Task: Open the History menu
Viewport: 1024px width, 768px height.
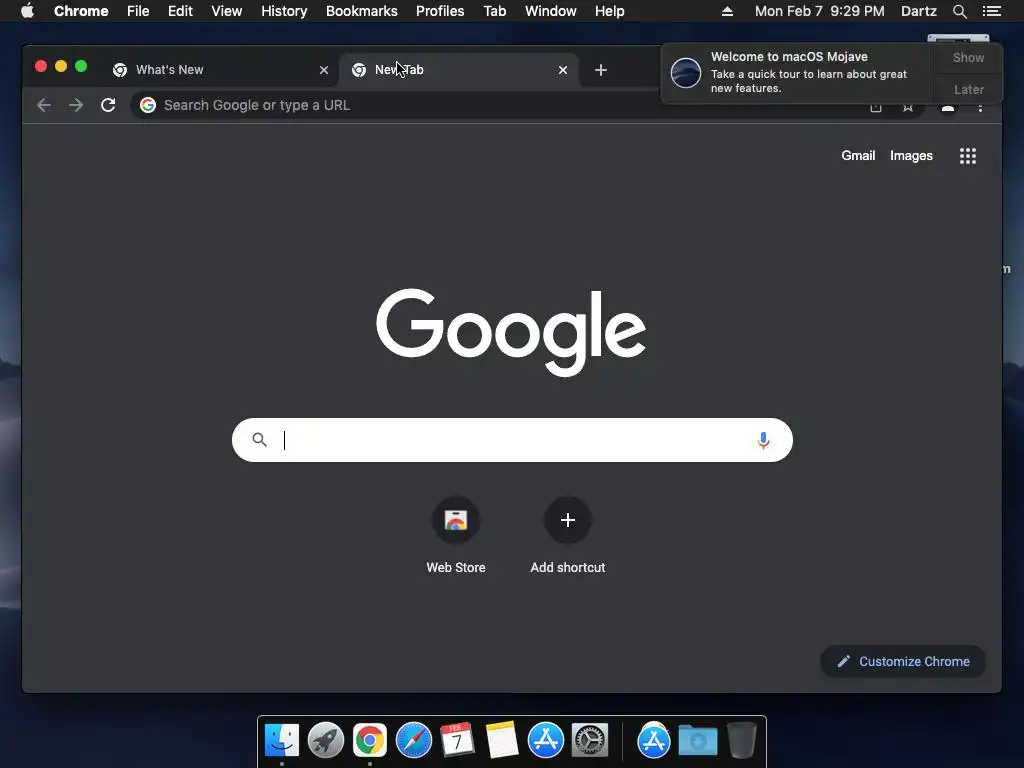Action: point(284,11)
